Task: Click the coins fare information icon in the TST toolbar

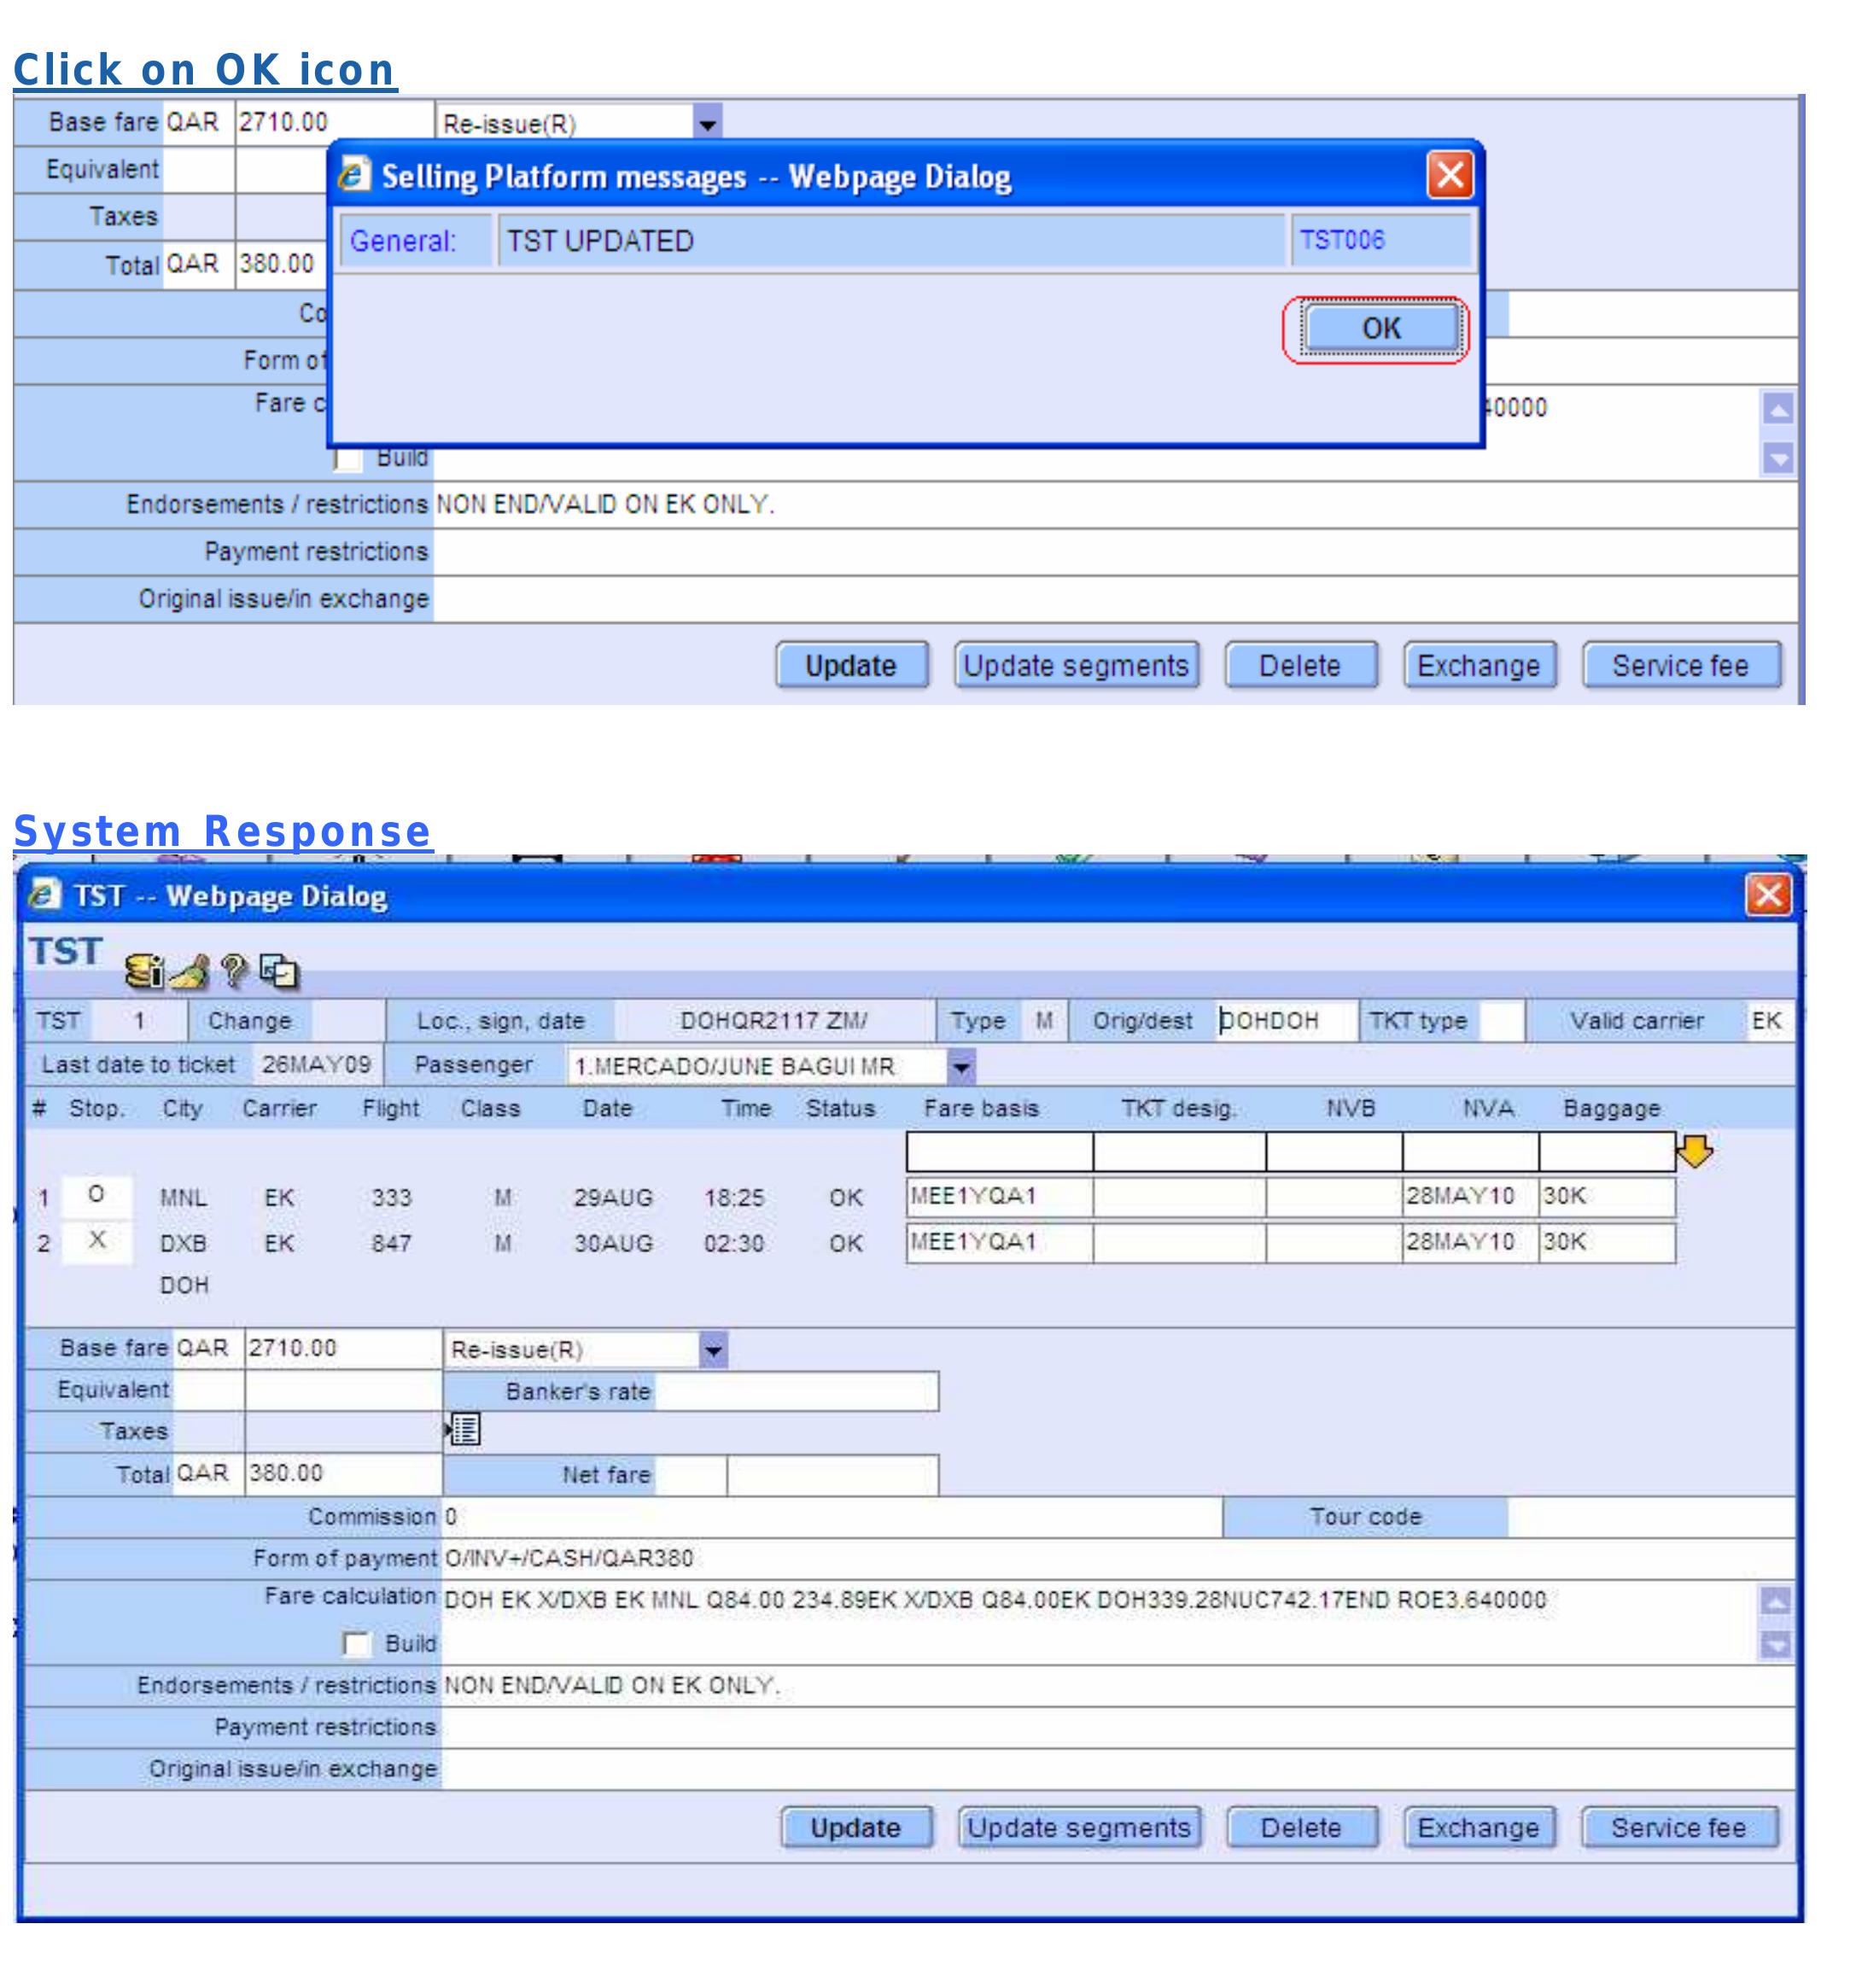Action: pyautogui.click(x=144, y=970)
